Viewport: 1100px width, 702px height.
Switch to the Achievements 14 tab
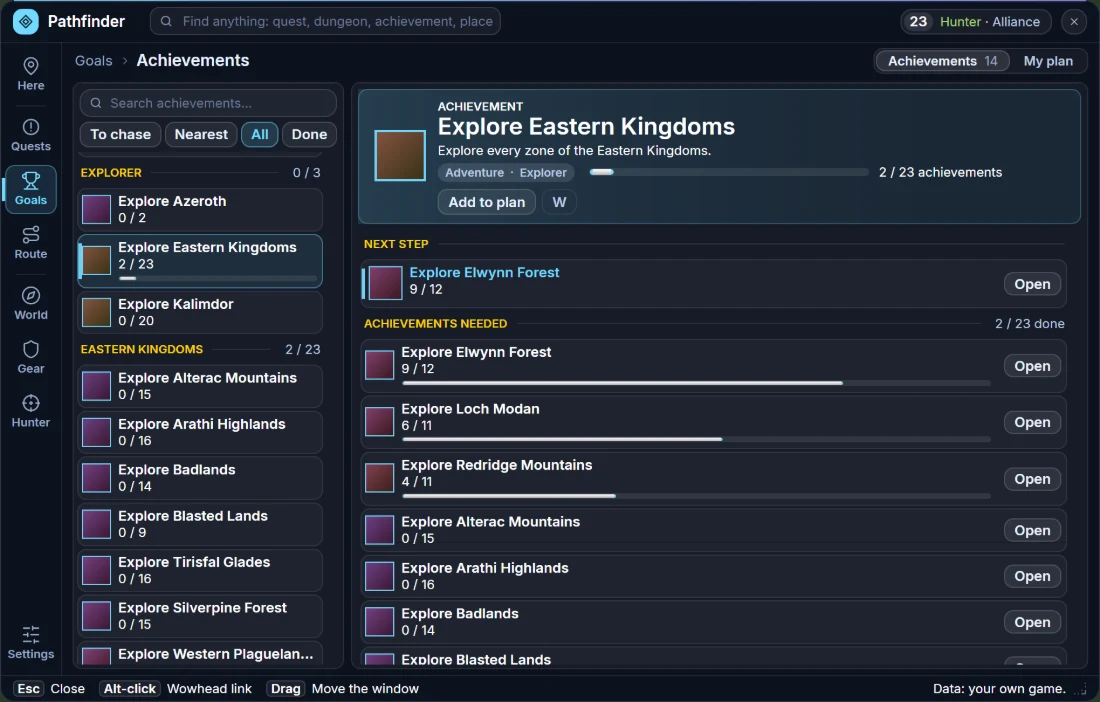pyautogui.click(x=942, y=61)
